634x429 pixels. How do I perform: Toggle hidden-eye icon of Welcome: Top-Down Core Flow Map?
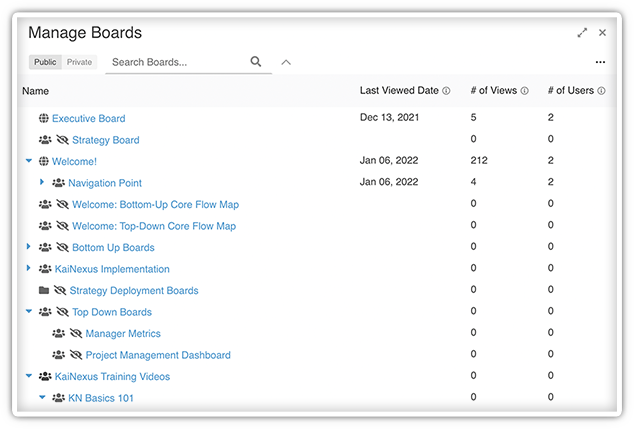(x=62, y=226)
